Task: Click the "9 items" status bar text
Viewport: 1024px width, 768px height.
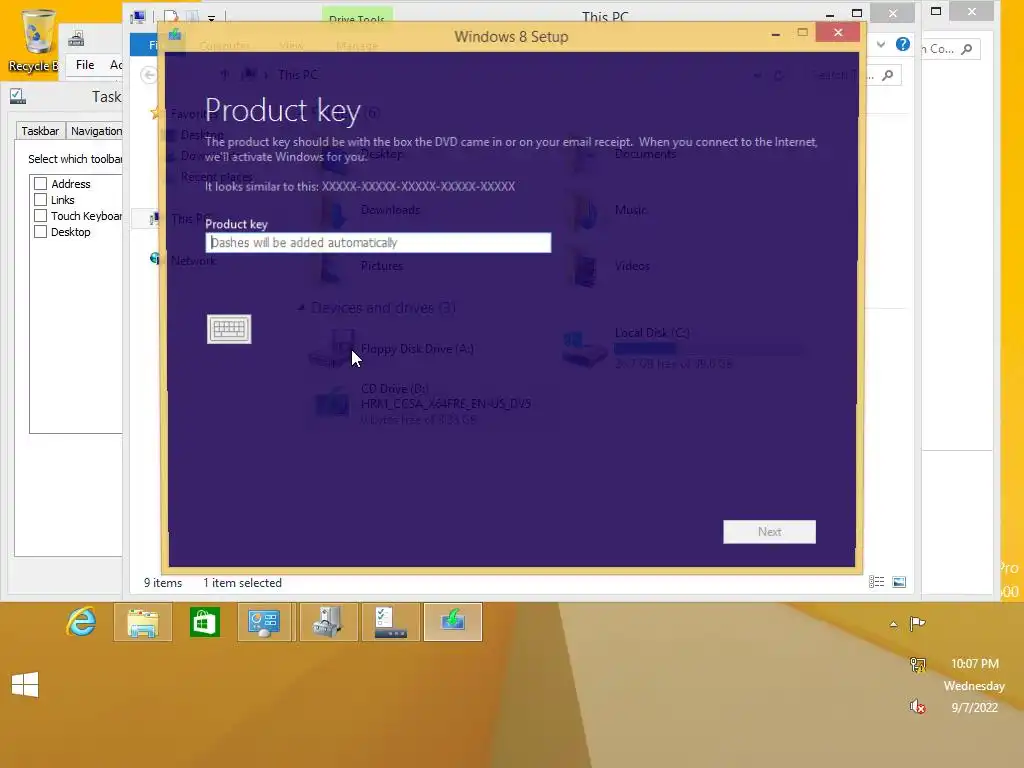Action: pyautogui.click(x=163, y=583)
